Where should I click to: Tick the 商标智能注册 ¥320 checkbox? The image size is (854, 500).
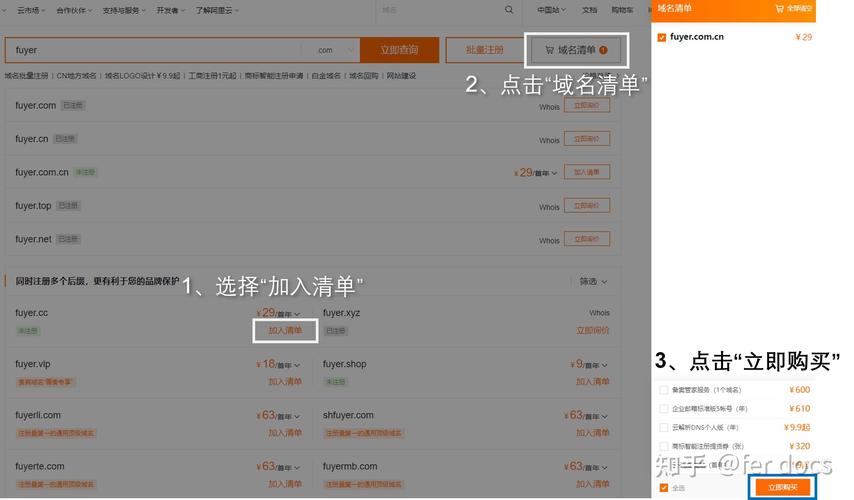tap(663, 446)
